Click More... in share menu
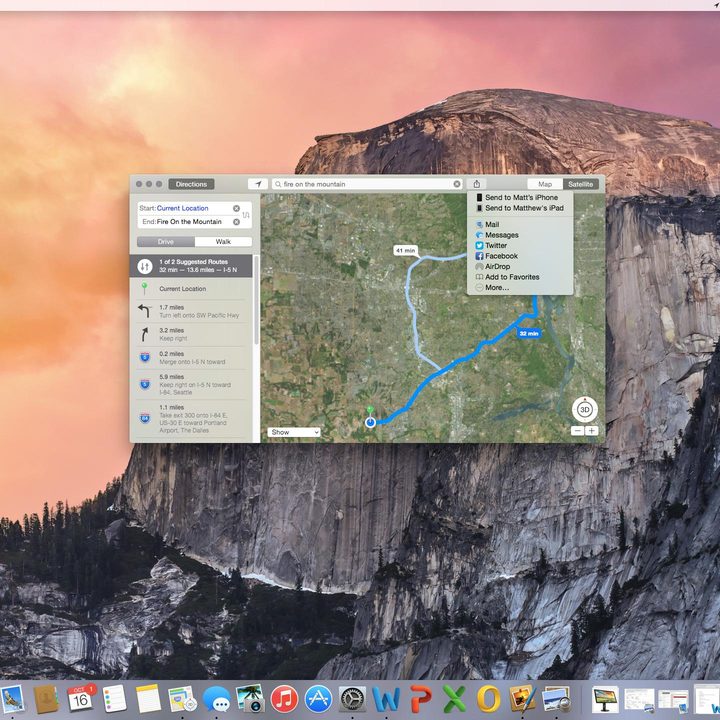This screenshot has height=720, width=720. click(520, 288)
